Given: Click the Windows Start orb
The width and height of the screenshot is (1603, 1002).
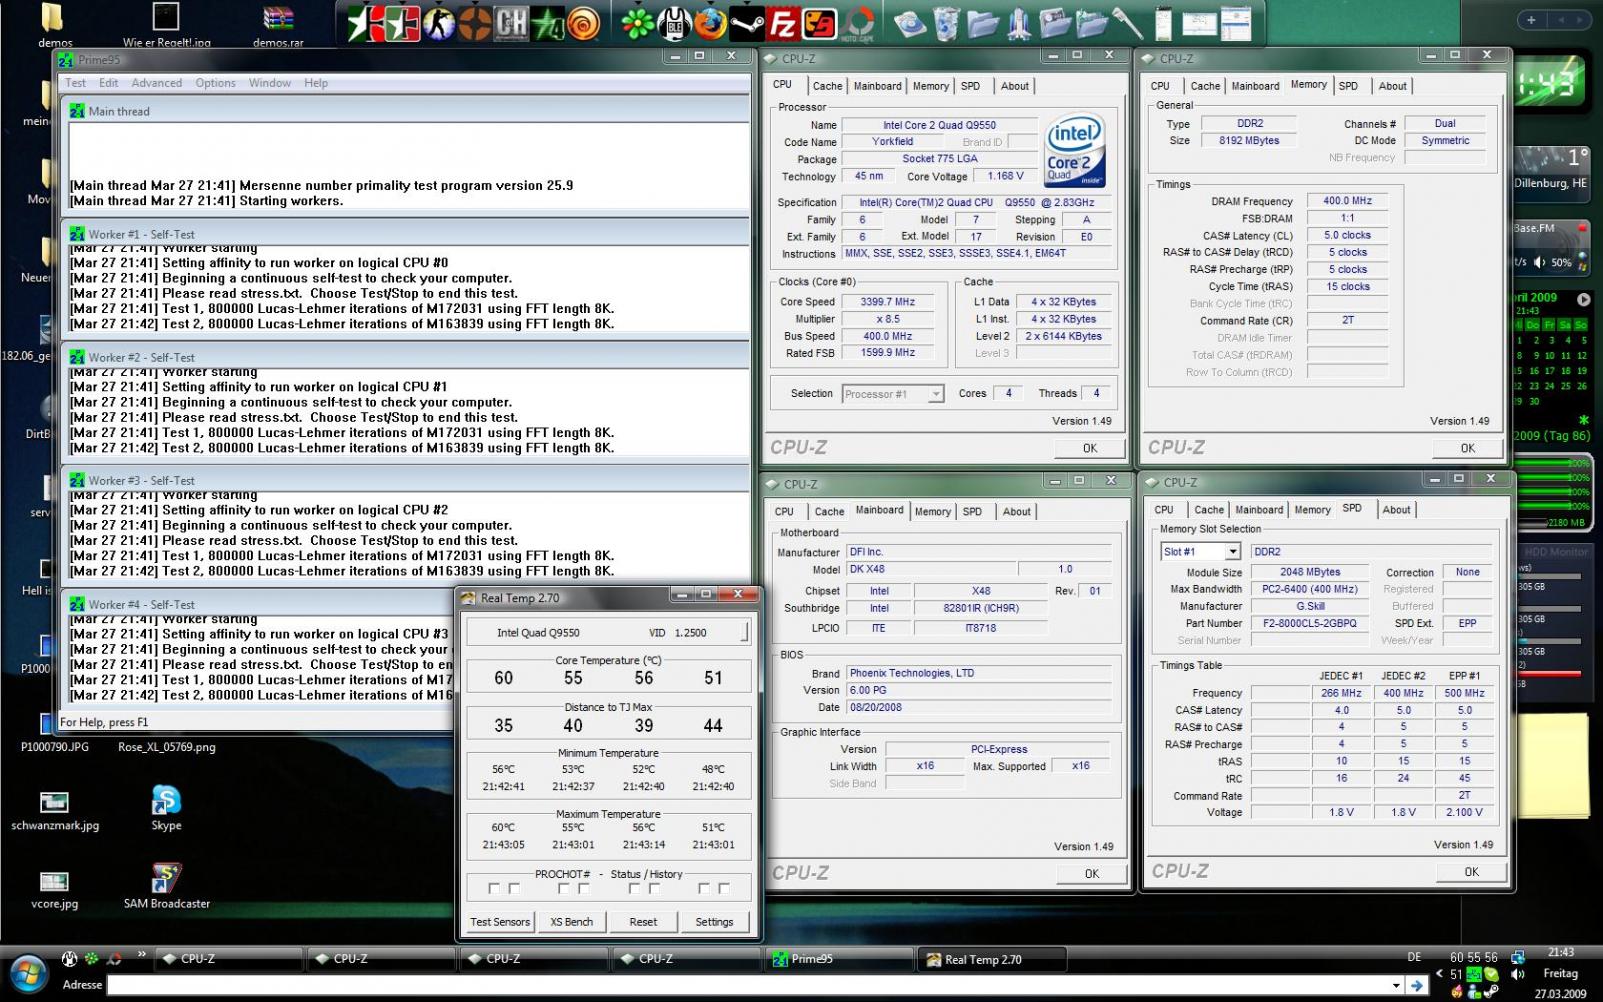Looking at the screenshot, I should click(x=27, y=974).
